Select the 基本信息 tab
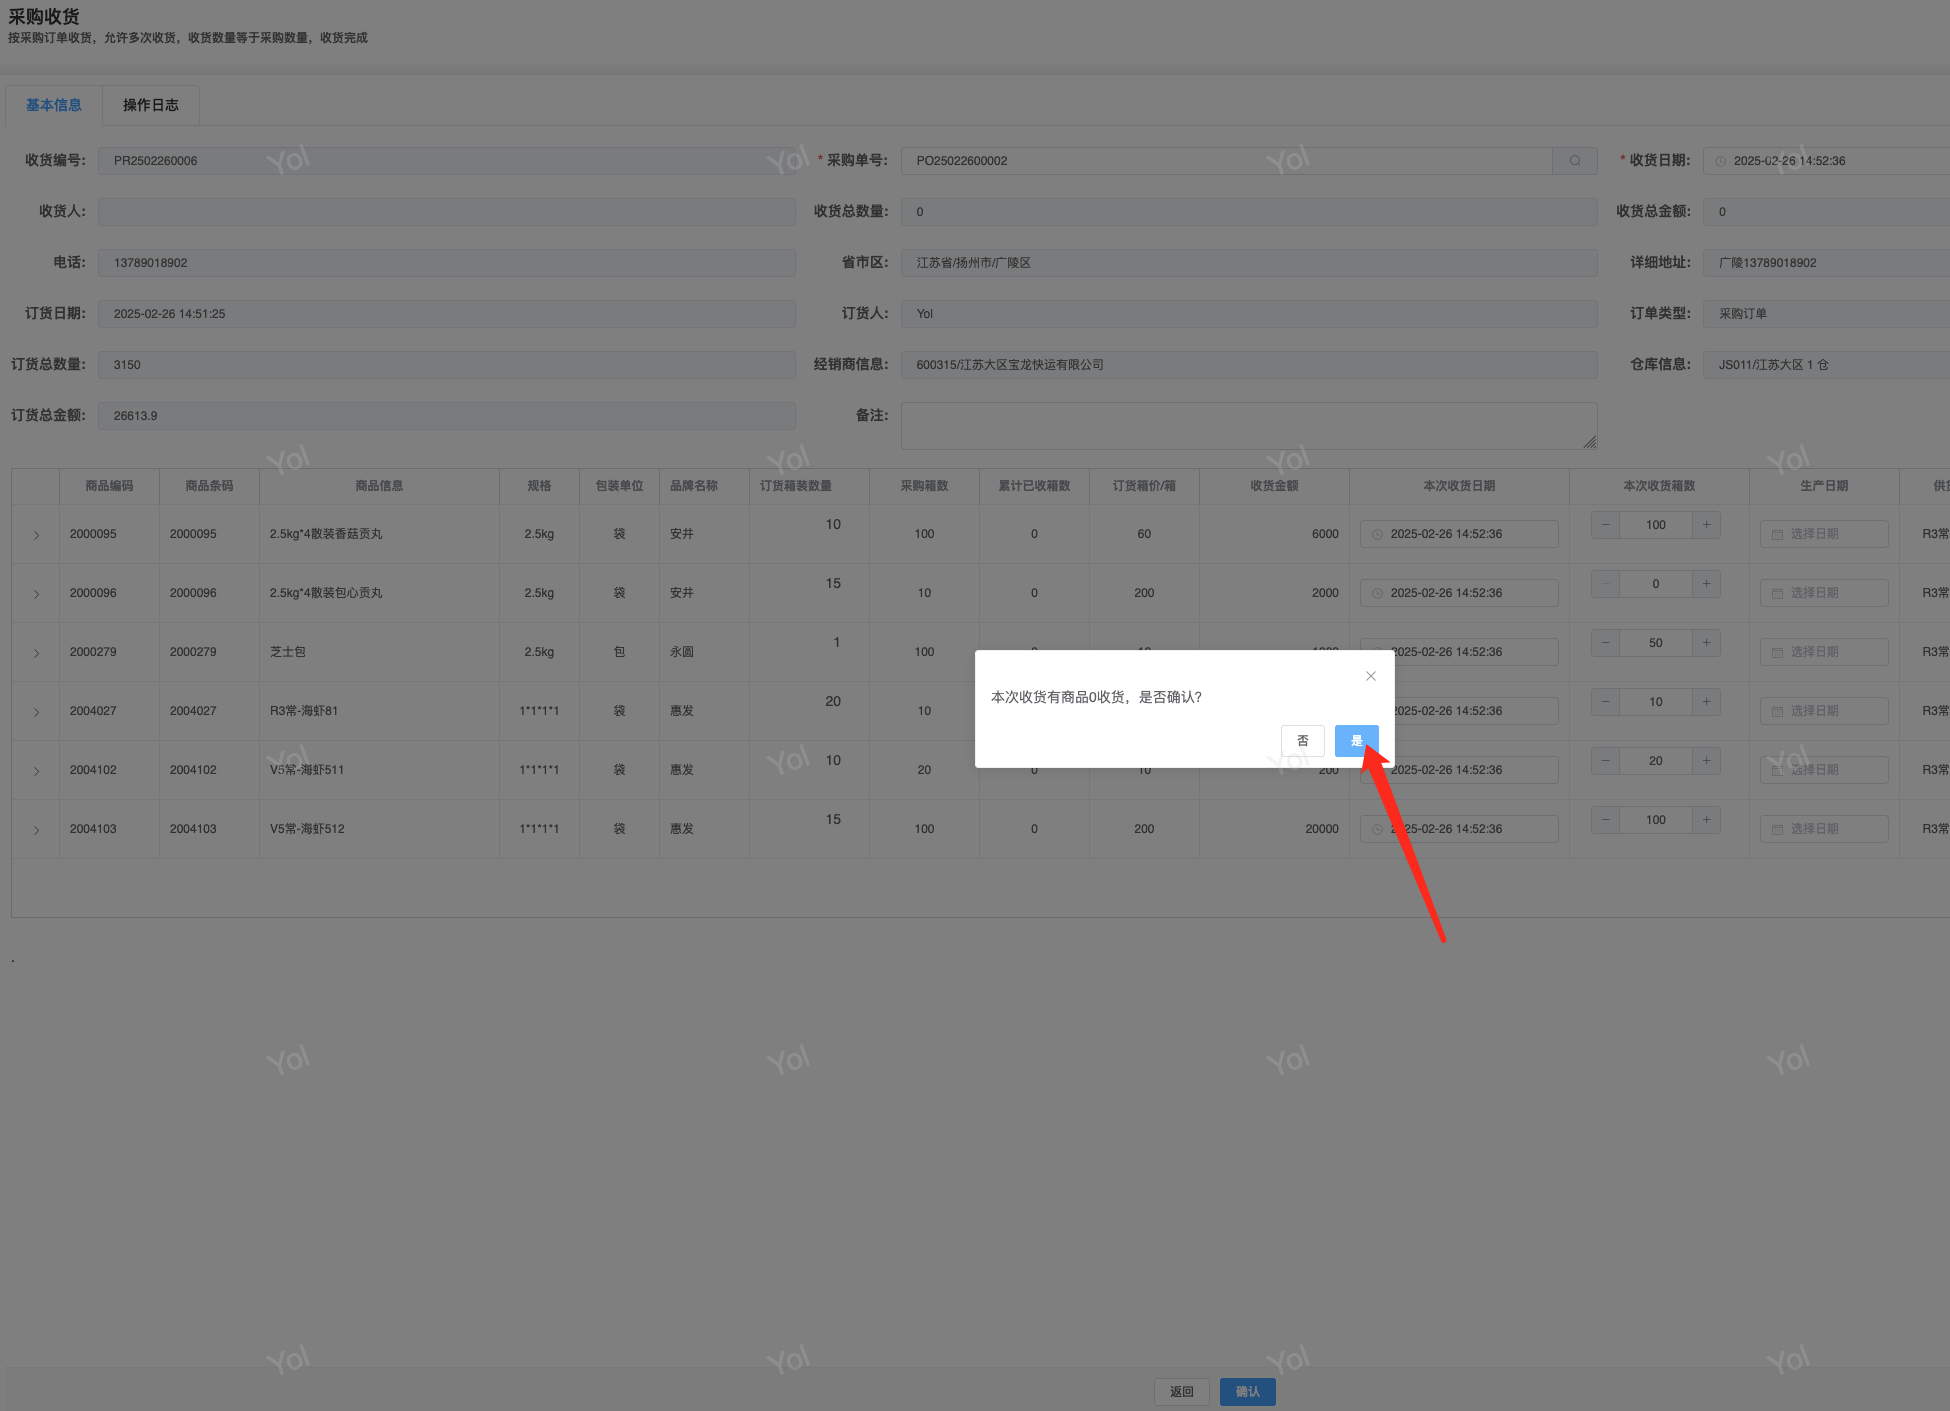 [54, 105]
